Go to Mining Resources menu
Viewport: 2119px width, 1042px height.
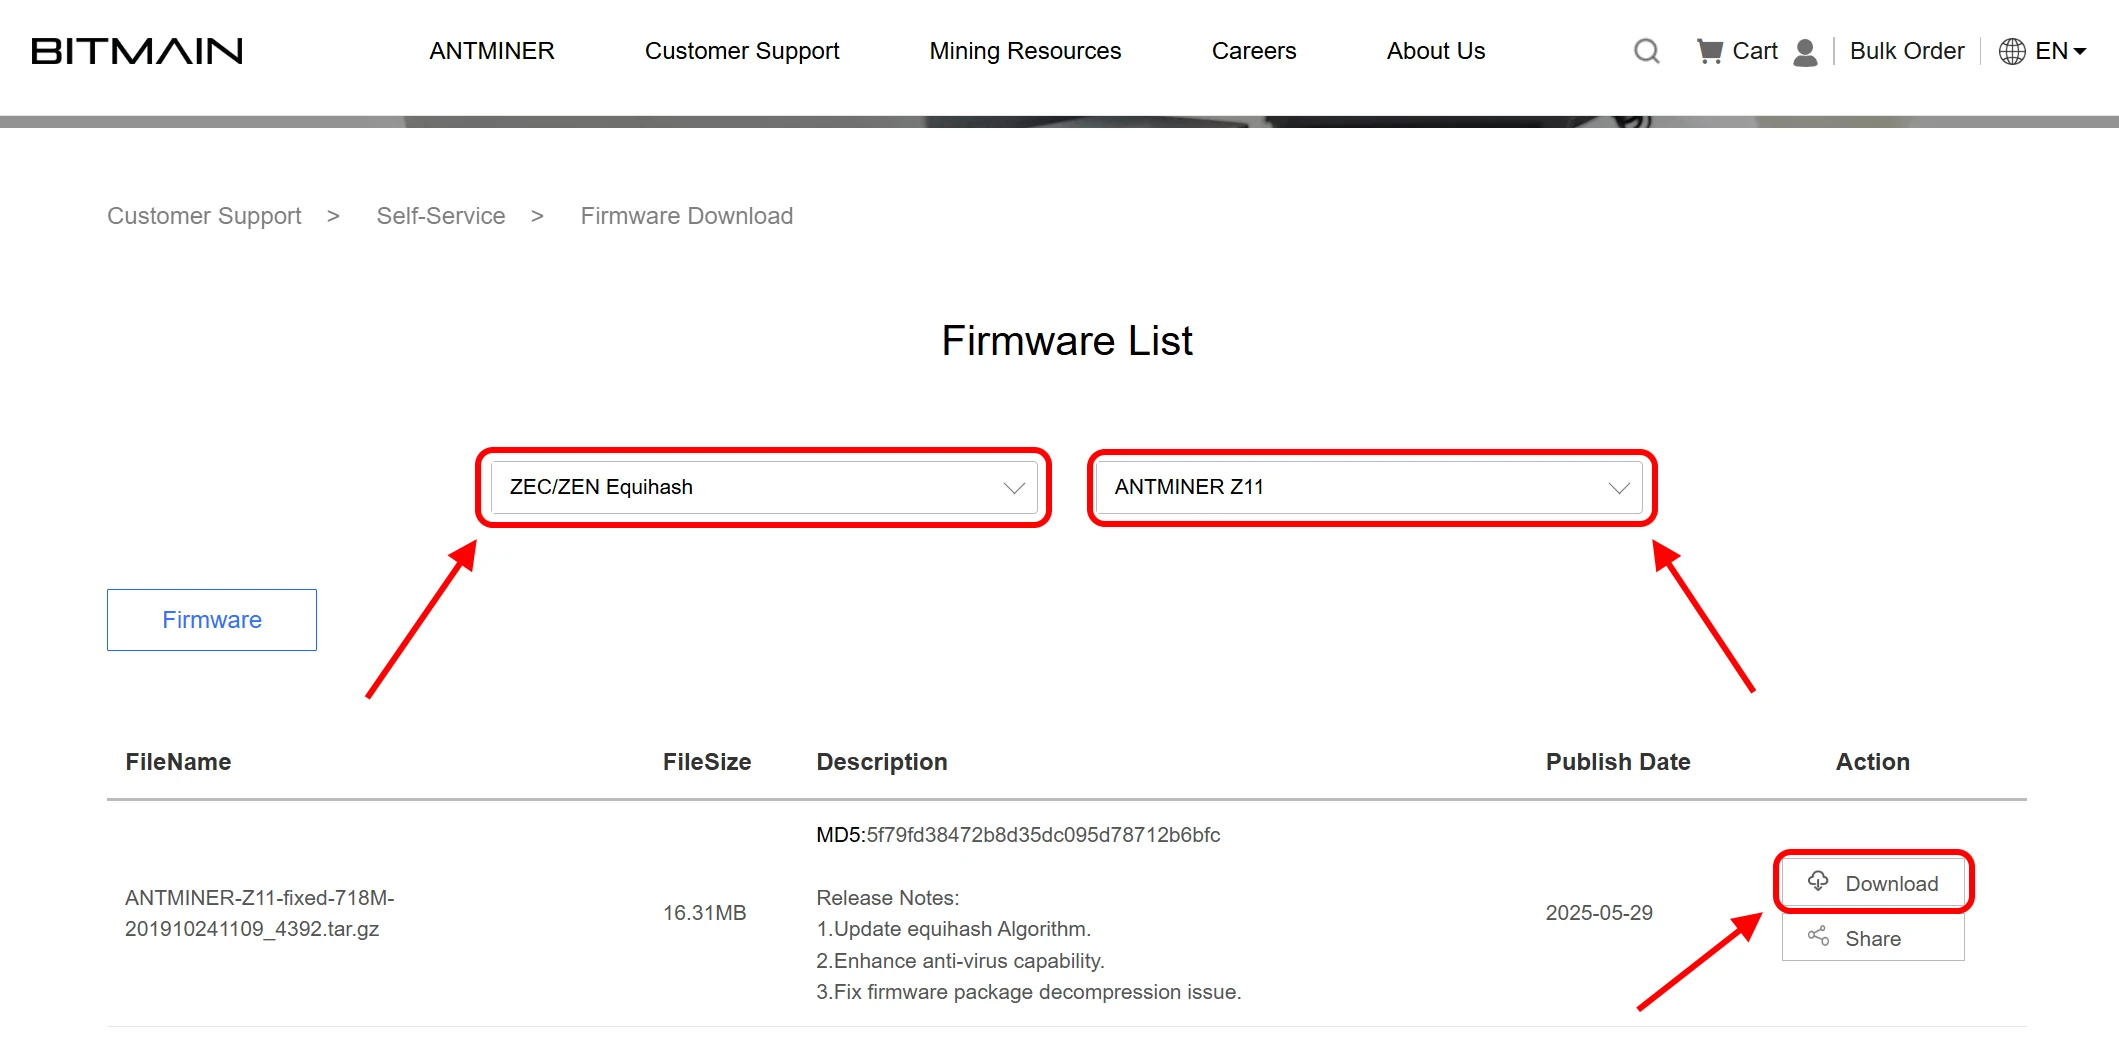click(x=1025, y=51)
